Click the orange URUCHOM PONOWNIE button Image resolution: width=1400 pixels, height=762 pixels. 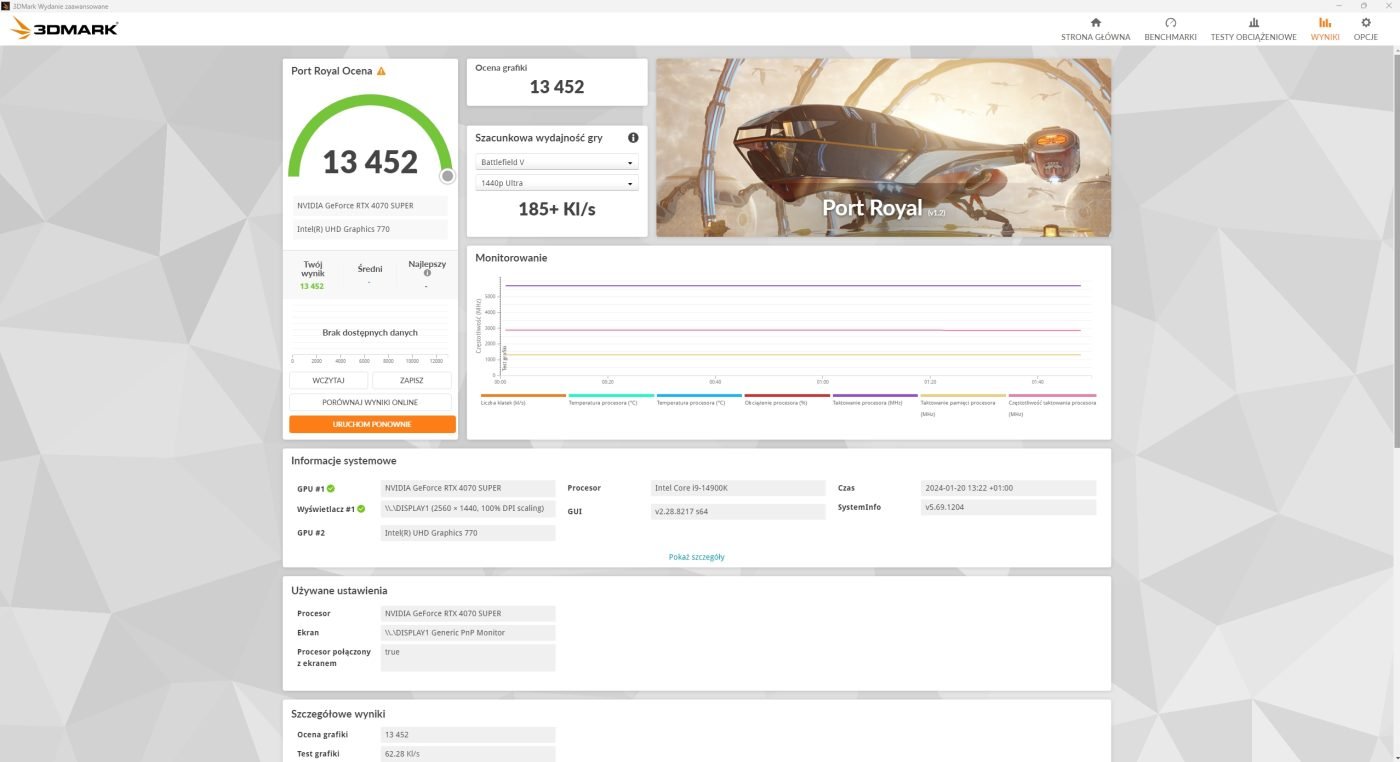pos(372,424)
